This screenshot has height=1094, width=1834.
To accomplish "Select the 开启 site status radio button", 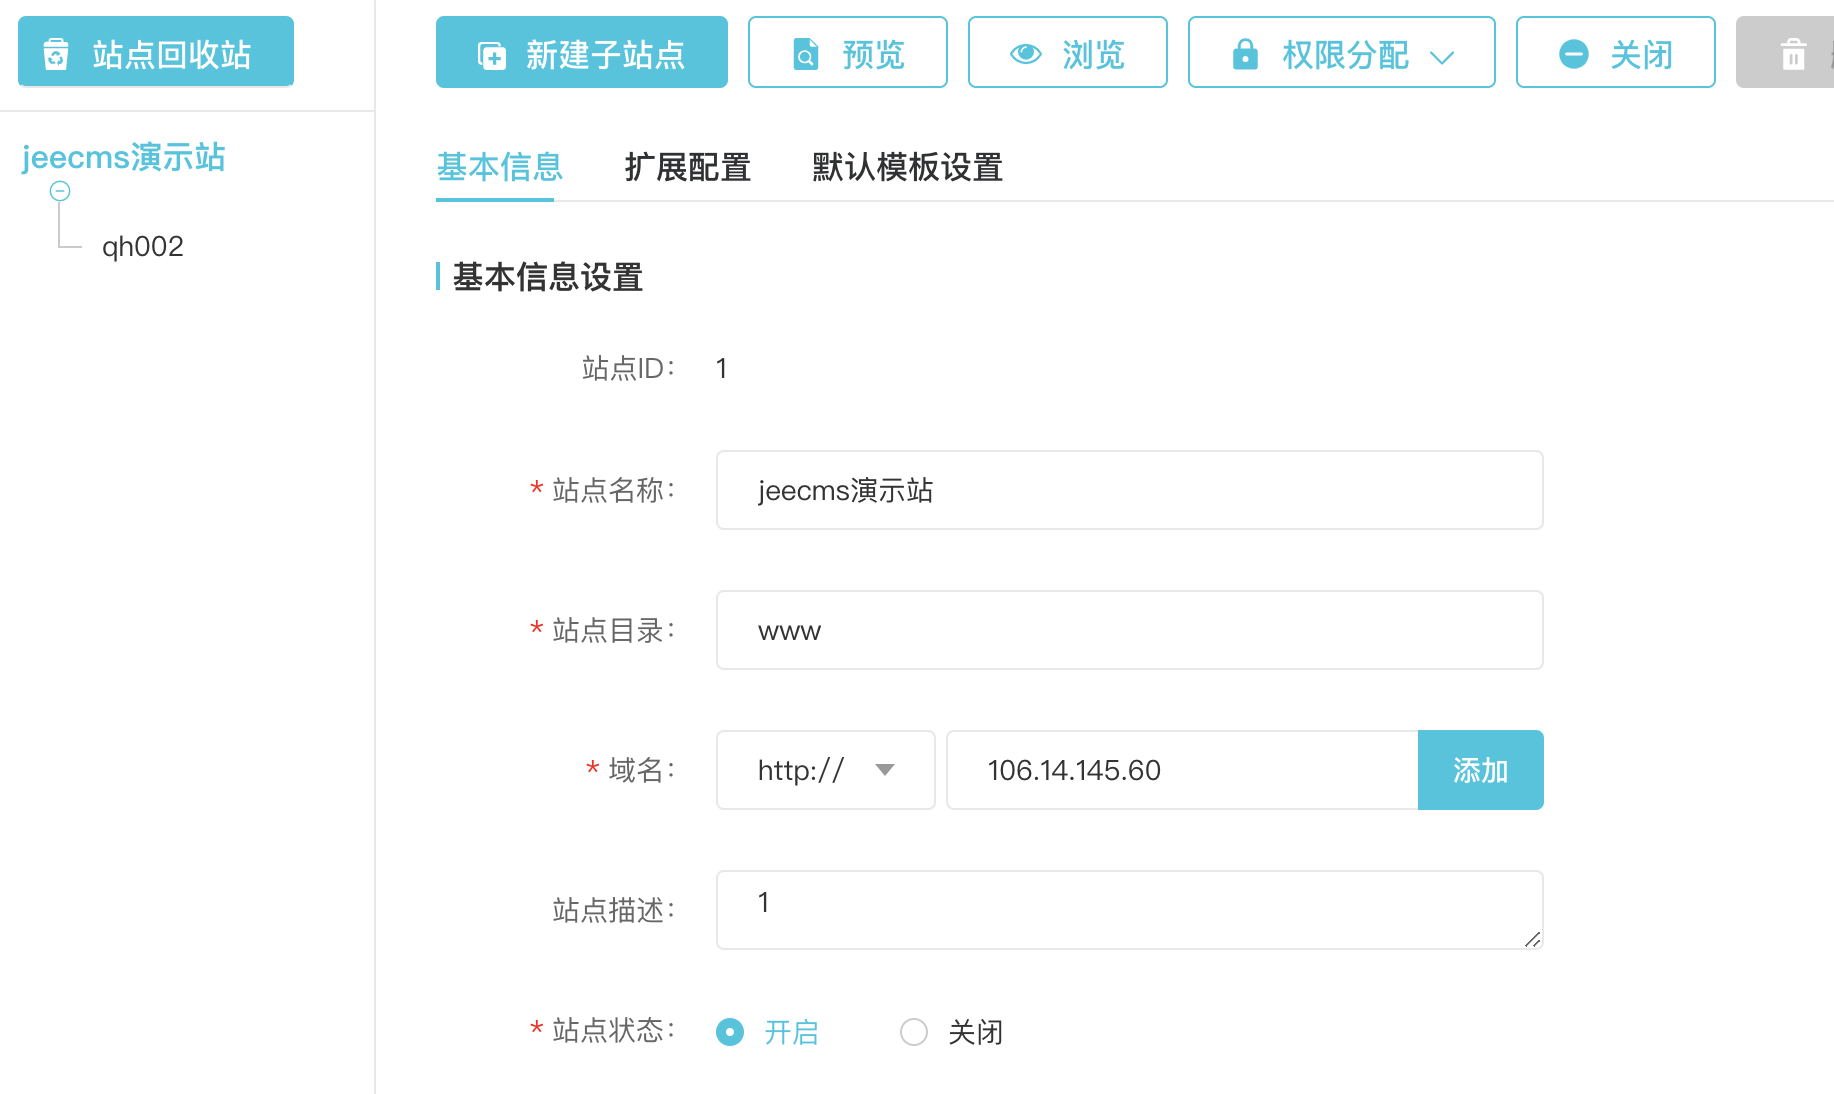I will 730,1032.
